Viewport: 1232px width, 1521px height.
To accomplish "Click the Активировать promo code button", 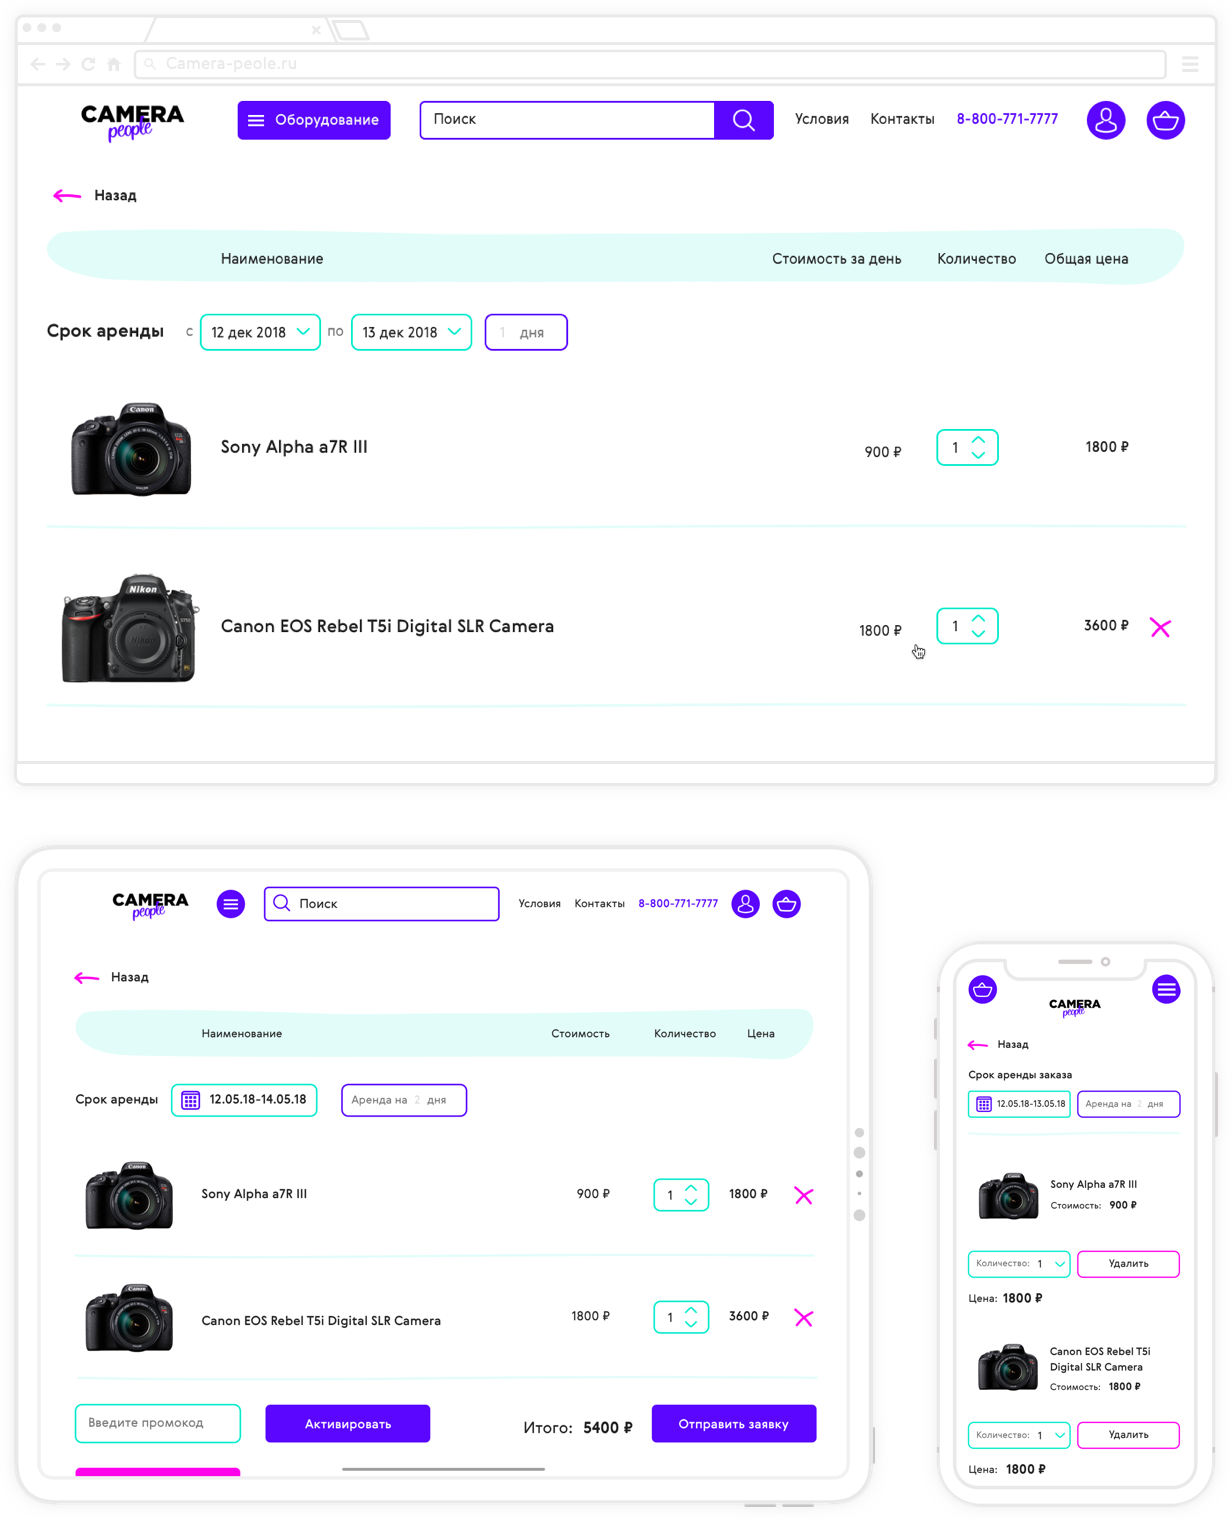I will (348, 1424).
